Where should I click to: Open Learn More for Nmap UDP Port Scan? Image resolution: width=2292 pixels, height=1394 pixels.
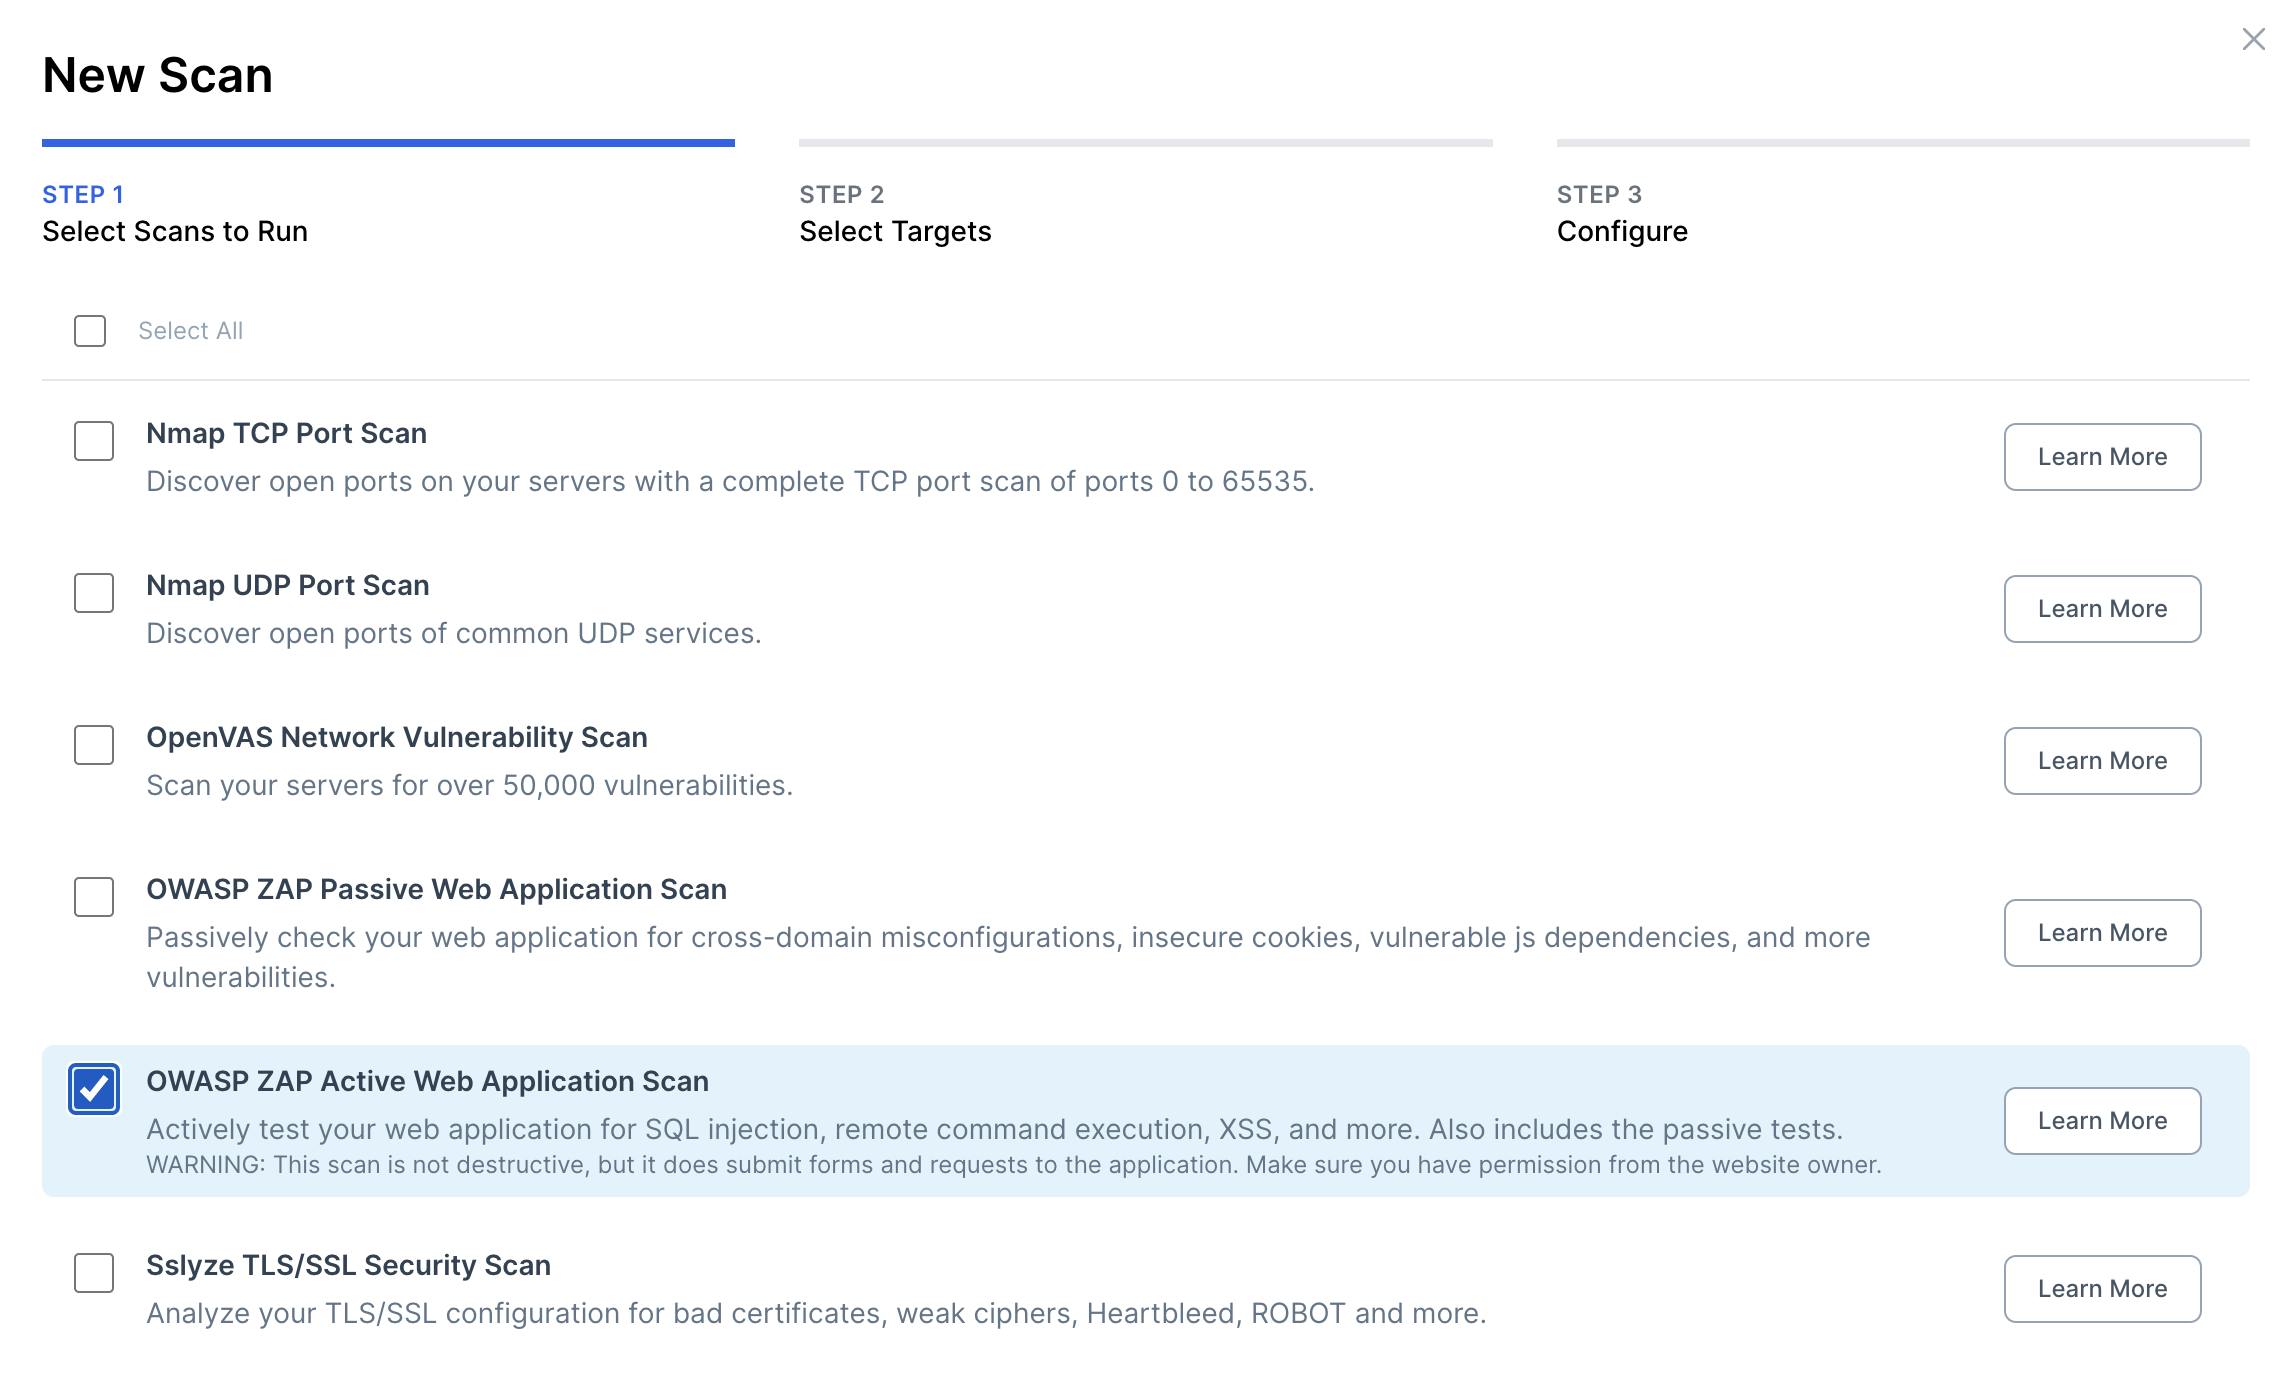coord(2102,609)
